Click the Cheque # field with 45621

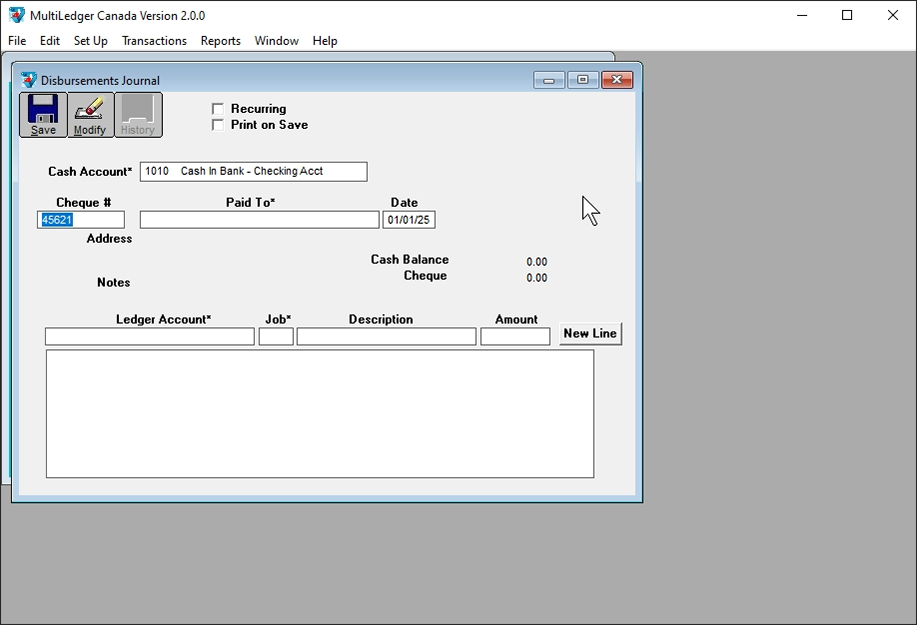point(81,220)
